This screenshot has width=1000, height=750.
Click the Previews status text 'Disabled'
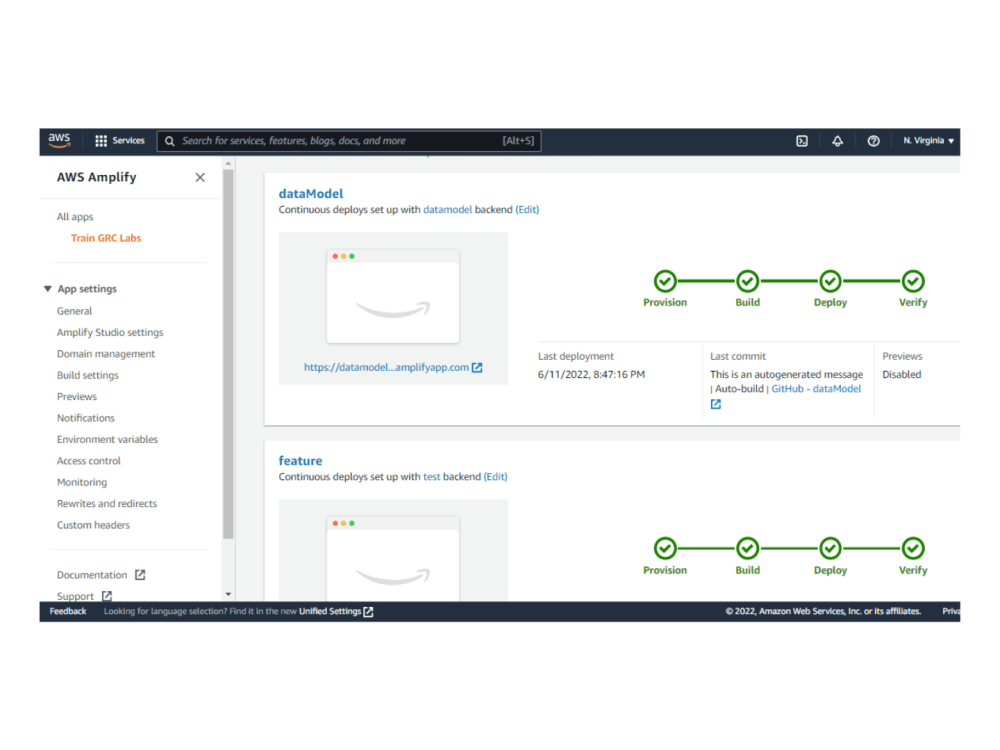coord(902,375)
